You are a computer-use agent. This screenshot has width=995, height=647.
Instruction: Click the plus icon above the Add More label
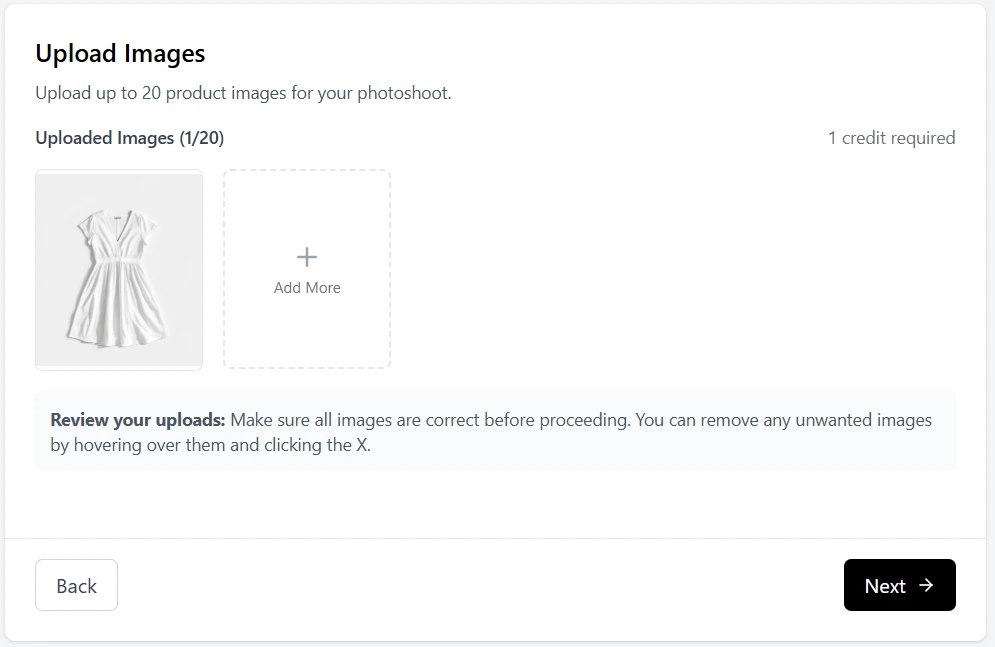[306, 256]
